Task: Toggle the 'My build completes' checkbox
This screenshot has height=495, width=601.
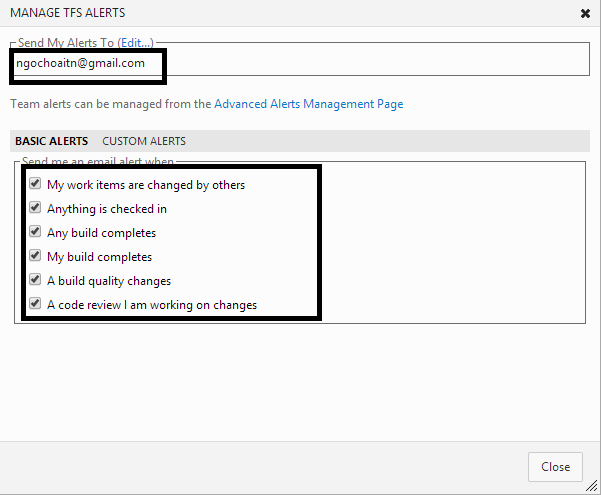Action: click(x=35, y=255)
